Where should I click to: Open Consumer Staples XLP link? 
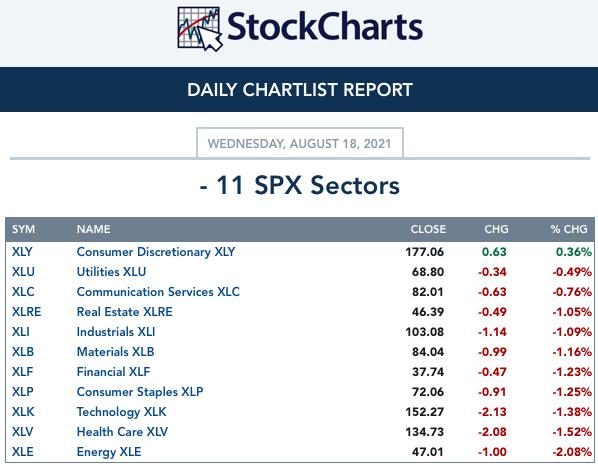140,392
